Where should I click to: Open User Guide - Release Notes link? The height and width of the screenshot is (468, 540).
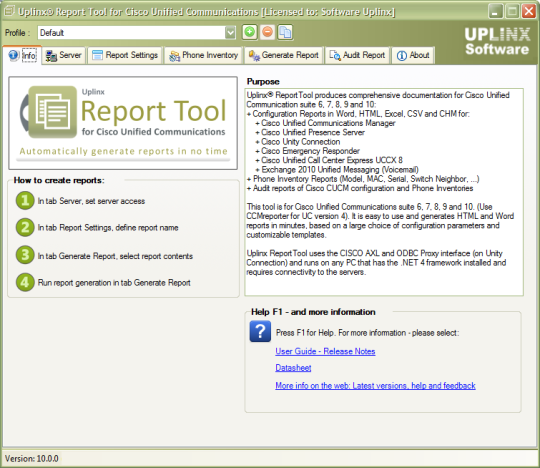coord(325,351)
